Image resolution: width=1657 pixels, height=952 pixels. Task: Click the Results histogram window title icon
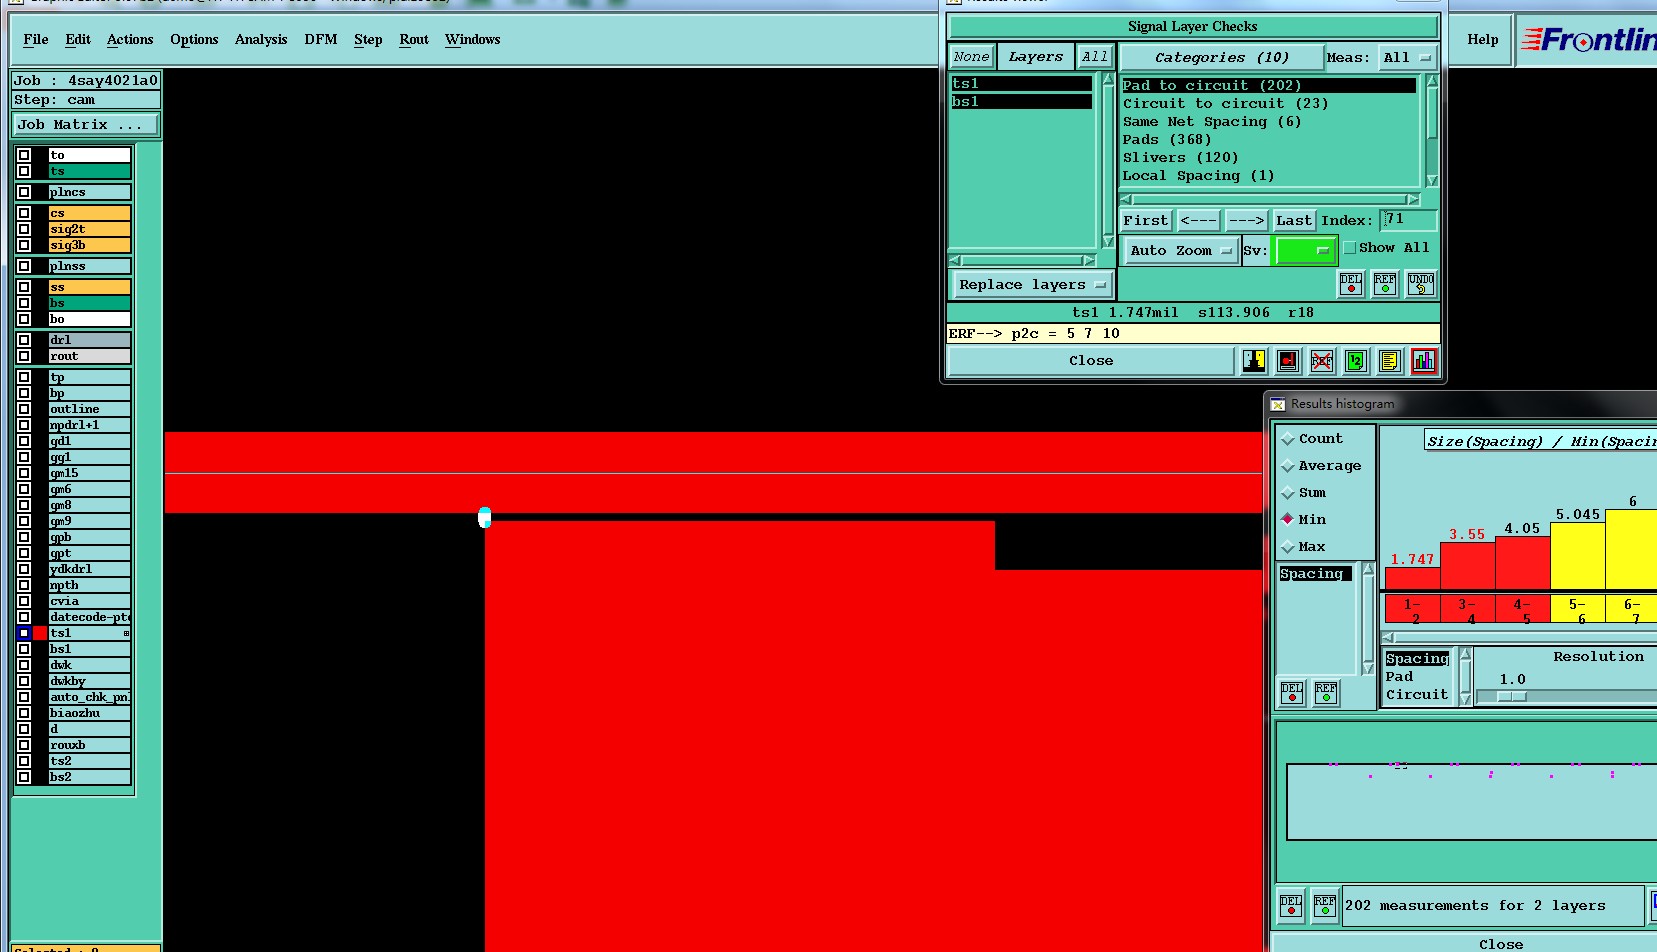pos(1278,404)
